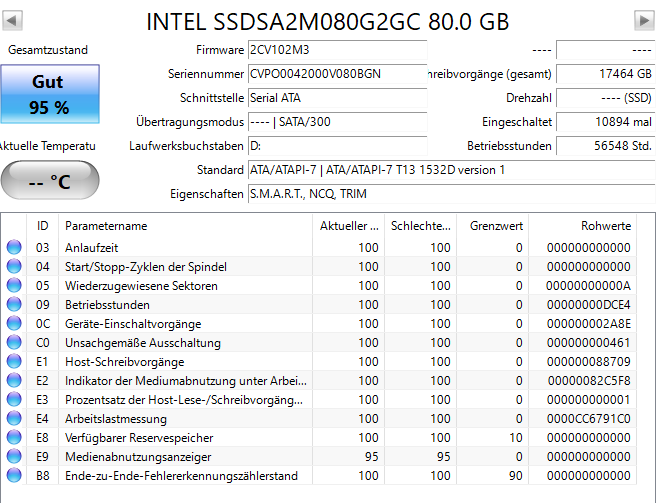Screen dimensions: 657x503
Task: Click status orb for ID 09 Betriebsstunden row
Action: pyautogui.click(x=14, y=304)
